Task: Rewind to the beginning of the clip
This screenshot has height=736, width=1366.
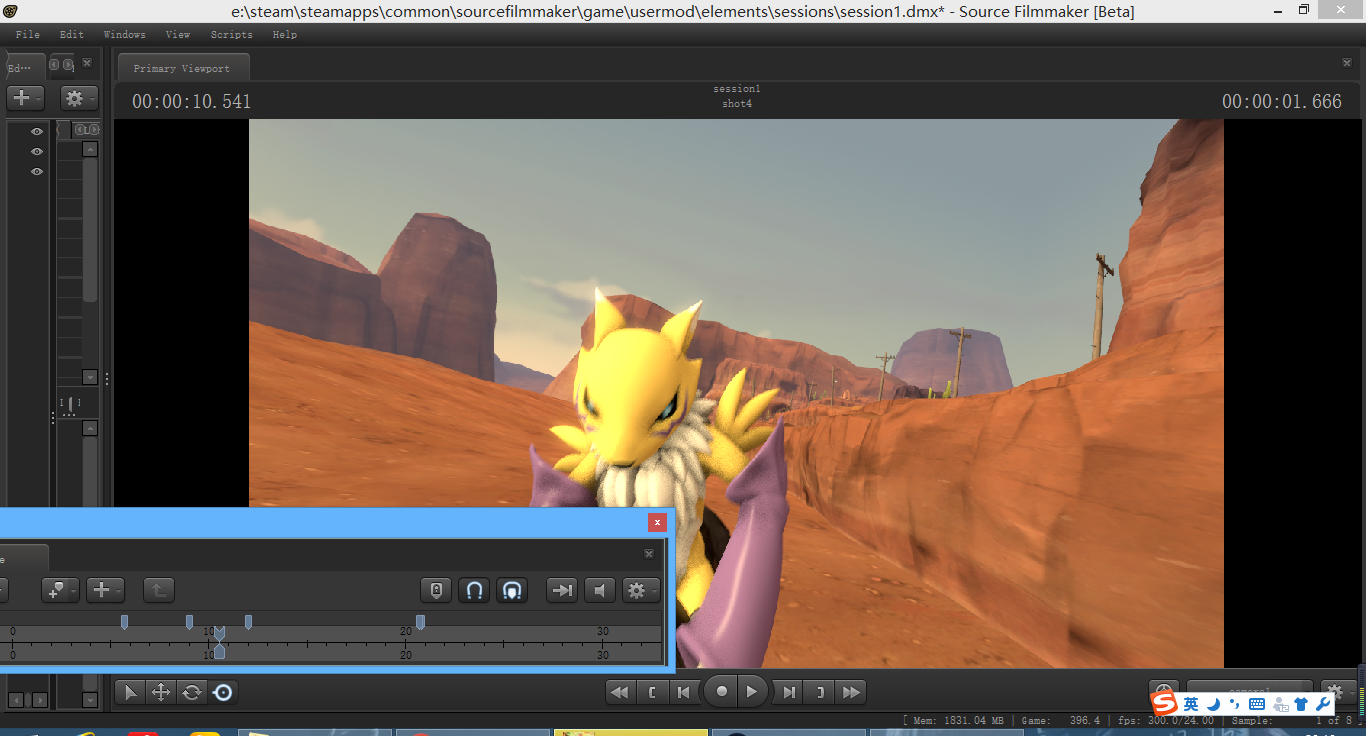Action: pyautogui.click(x=621, y=692)
